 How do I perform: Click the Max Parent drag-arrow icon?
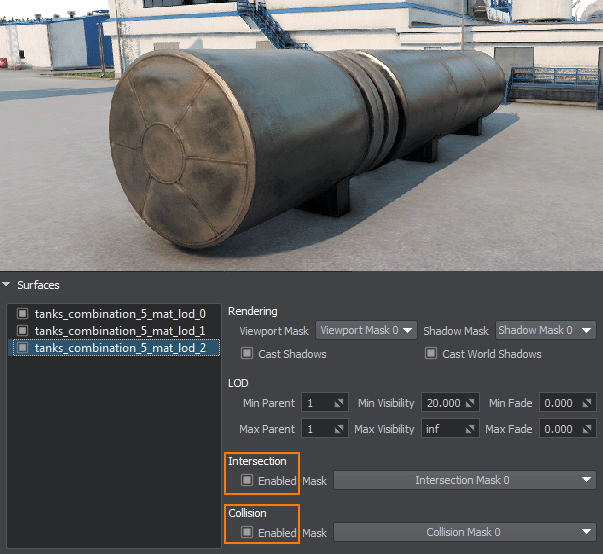coord(338,429)
